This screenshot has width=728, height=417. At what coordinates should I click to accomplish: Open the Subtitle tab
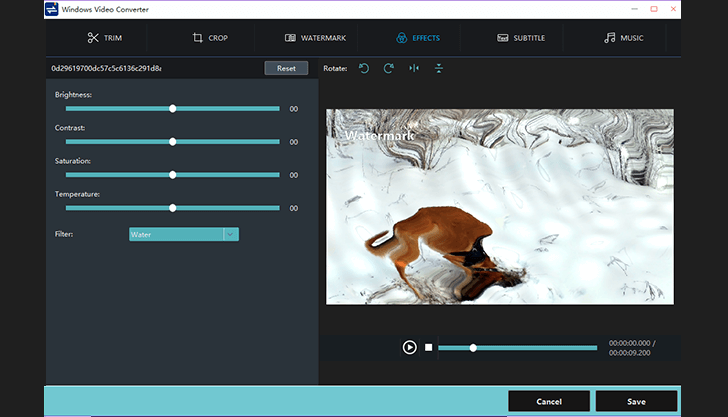tap(522, 38)
